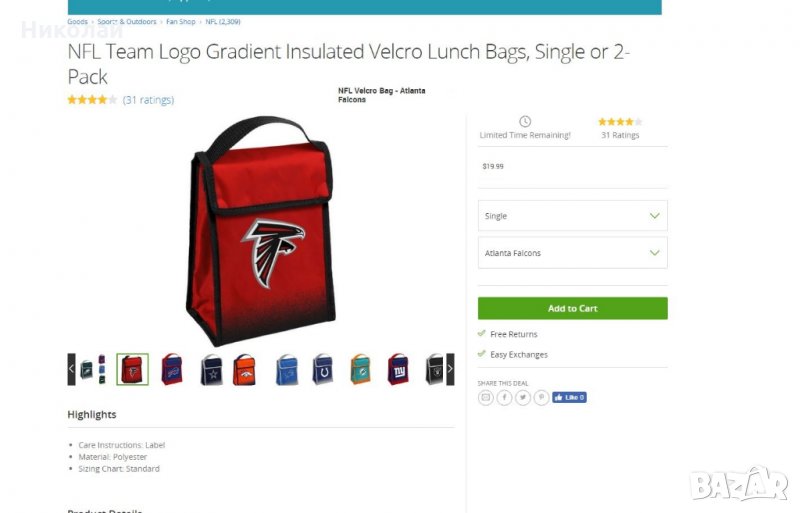
Task: Click the Add to Cart button
Action: tap(572, 308)
